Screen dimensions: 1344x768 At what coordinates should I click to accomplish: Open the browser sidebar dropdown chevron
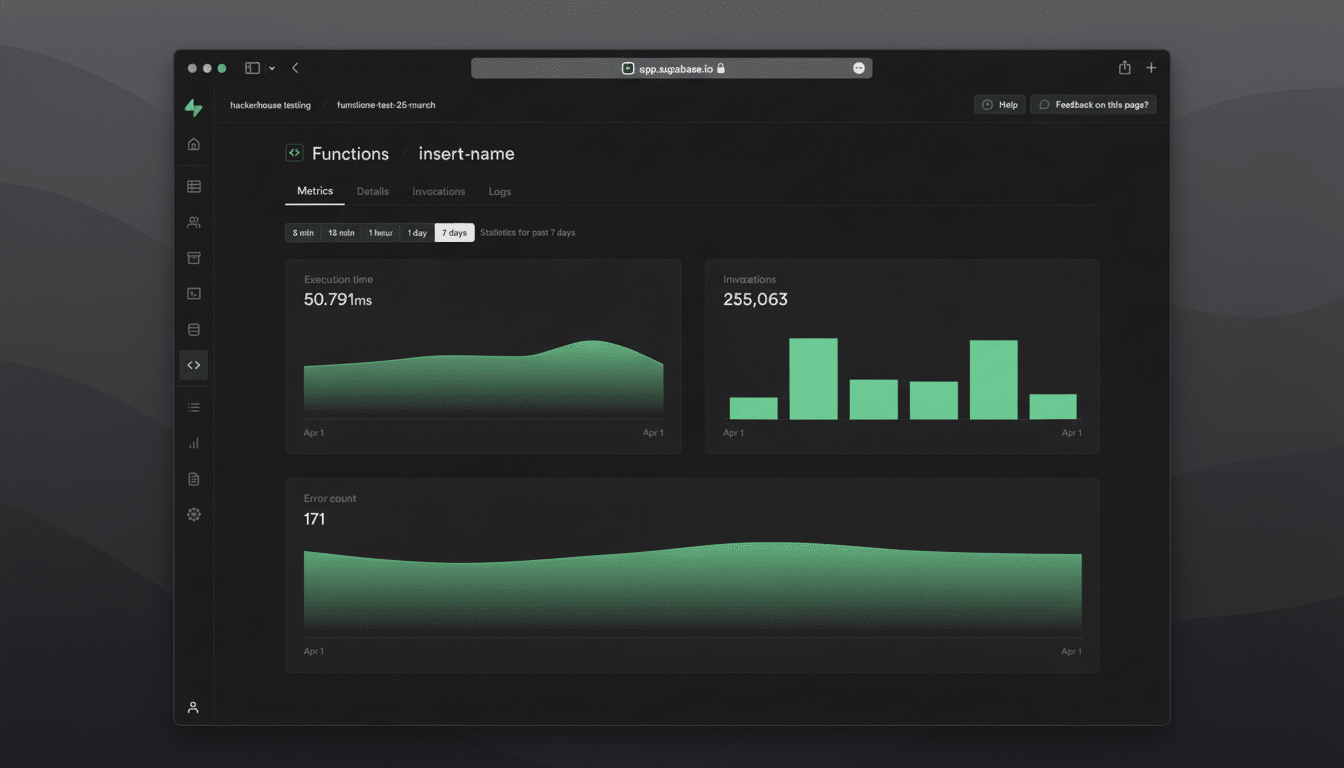(x=271, y=67)
